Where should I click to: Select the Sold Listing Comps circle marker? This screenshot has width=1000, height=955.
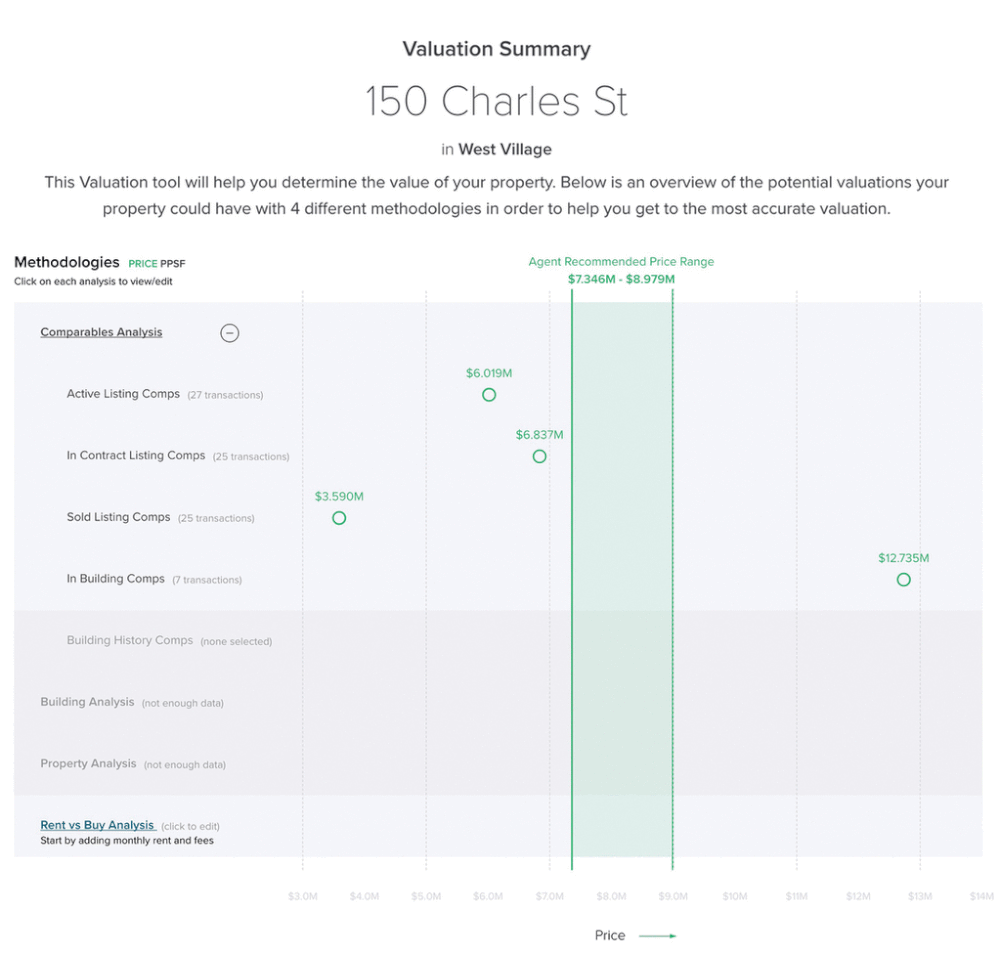[x=339, y=518]
